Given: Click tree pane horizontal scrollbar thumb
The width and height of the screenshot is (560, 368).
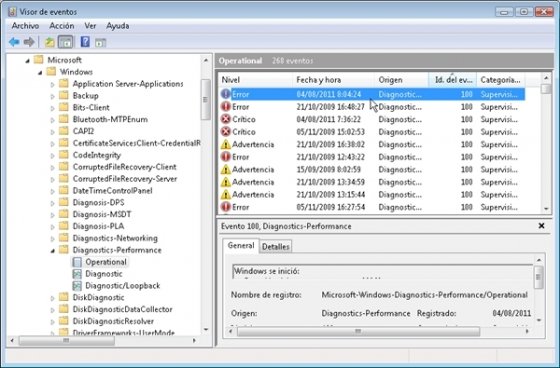Looking at the screenshot, I should tap(67, 340).
